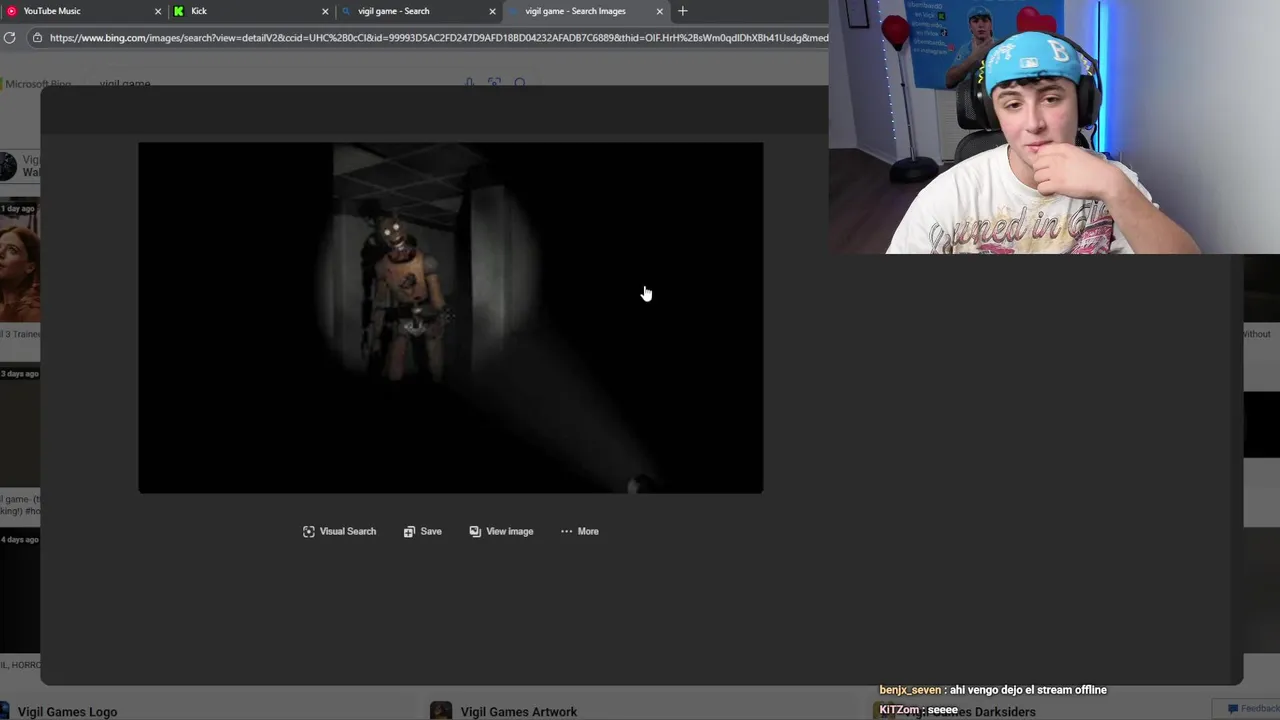Click the Visual Search icon
This screenshot has height=720, width=1280.
point(309,531)
